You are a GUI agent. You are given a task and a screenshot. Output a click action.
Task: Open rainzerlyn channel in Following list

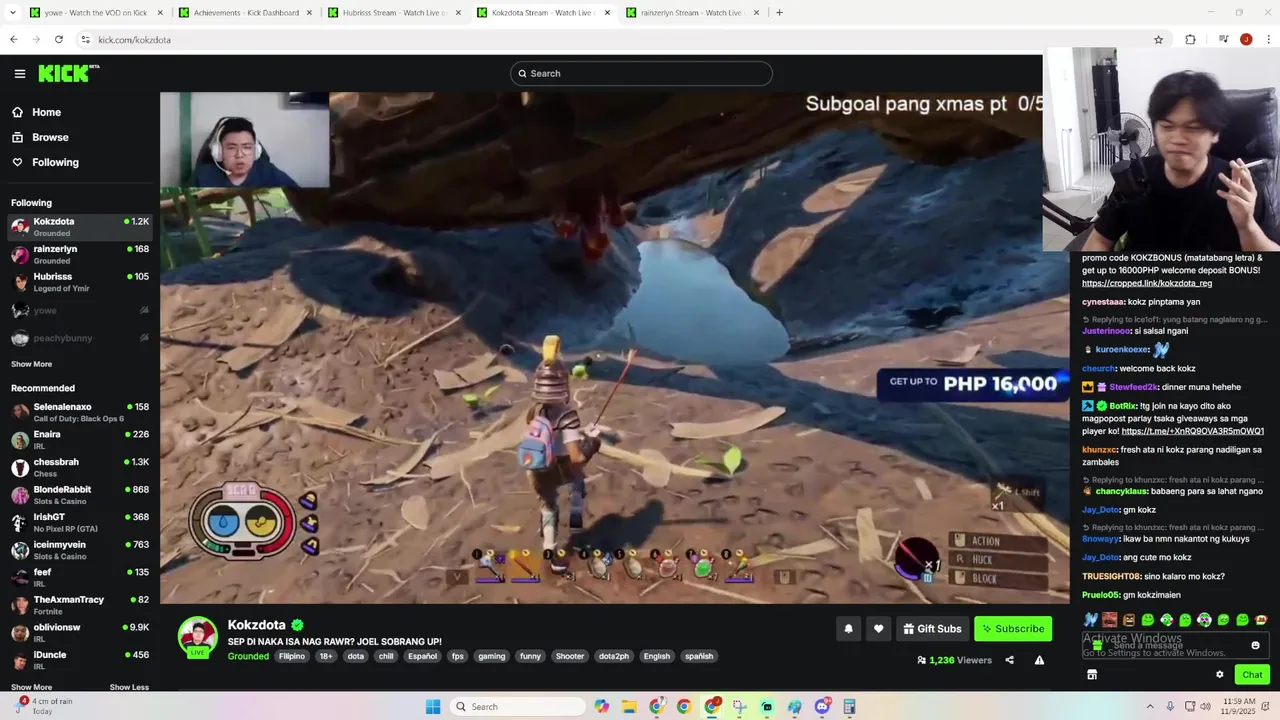80,254
